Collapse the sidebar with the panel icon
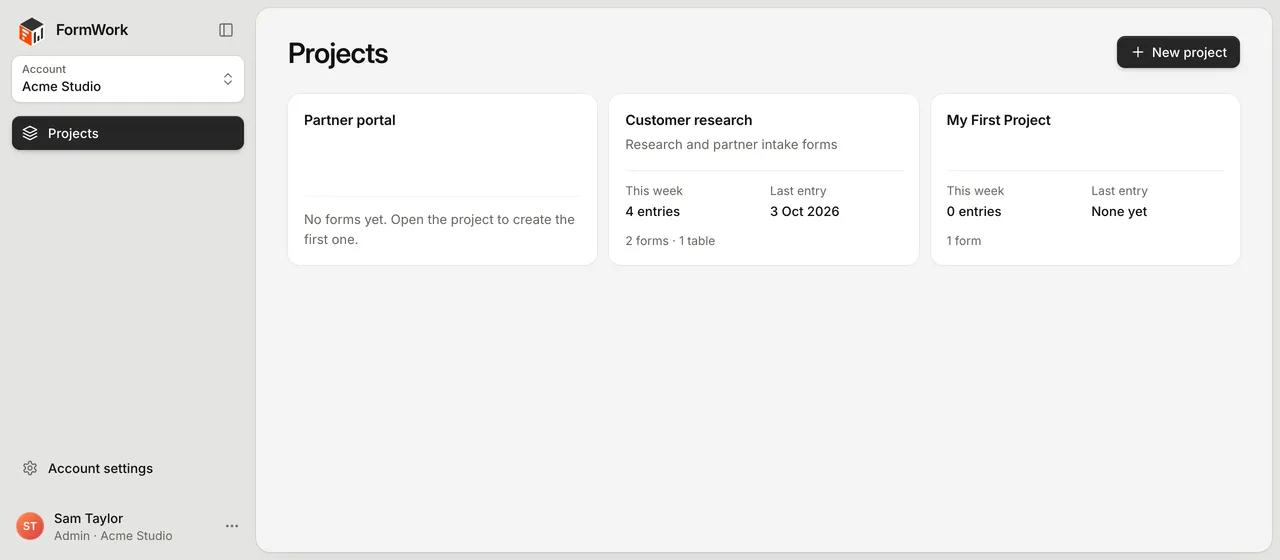This screenshot has width=1280, height=560. click(226, 30)
